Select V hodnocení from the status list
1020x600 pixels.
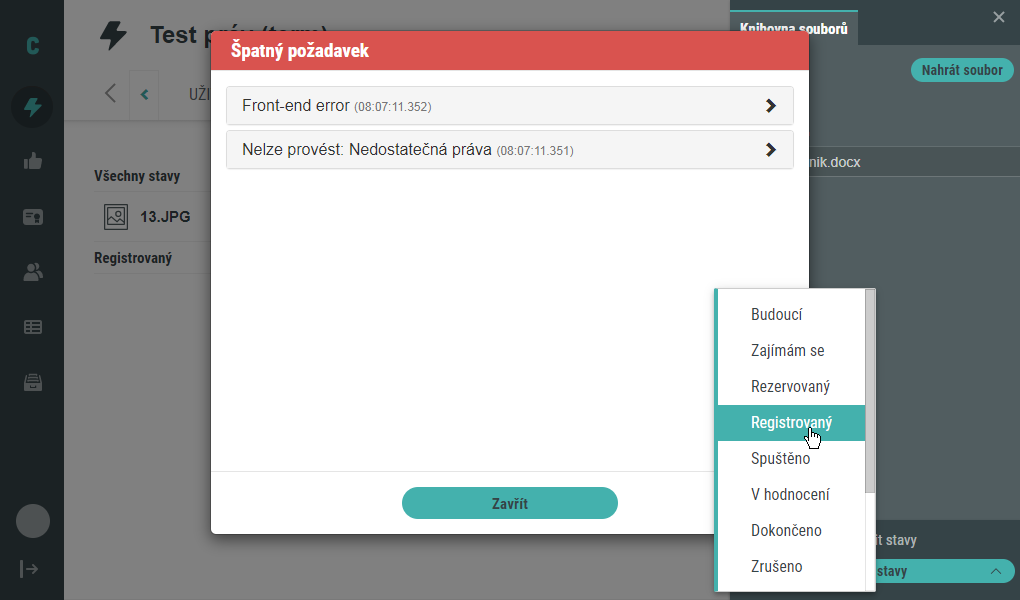[x=791, y=495]
